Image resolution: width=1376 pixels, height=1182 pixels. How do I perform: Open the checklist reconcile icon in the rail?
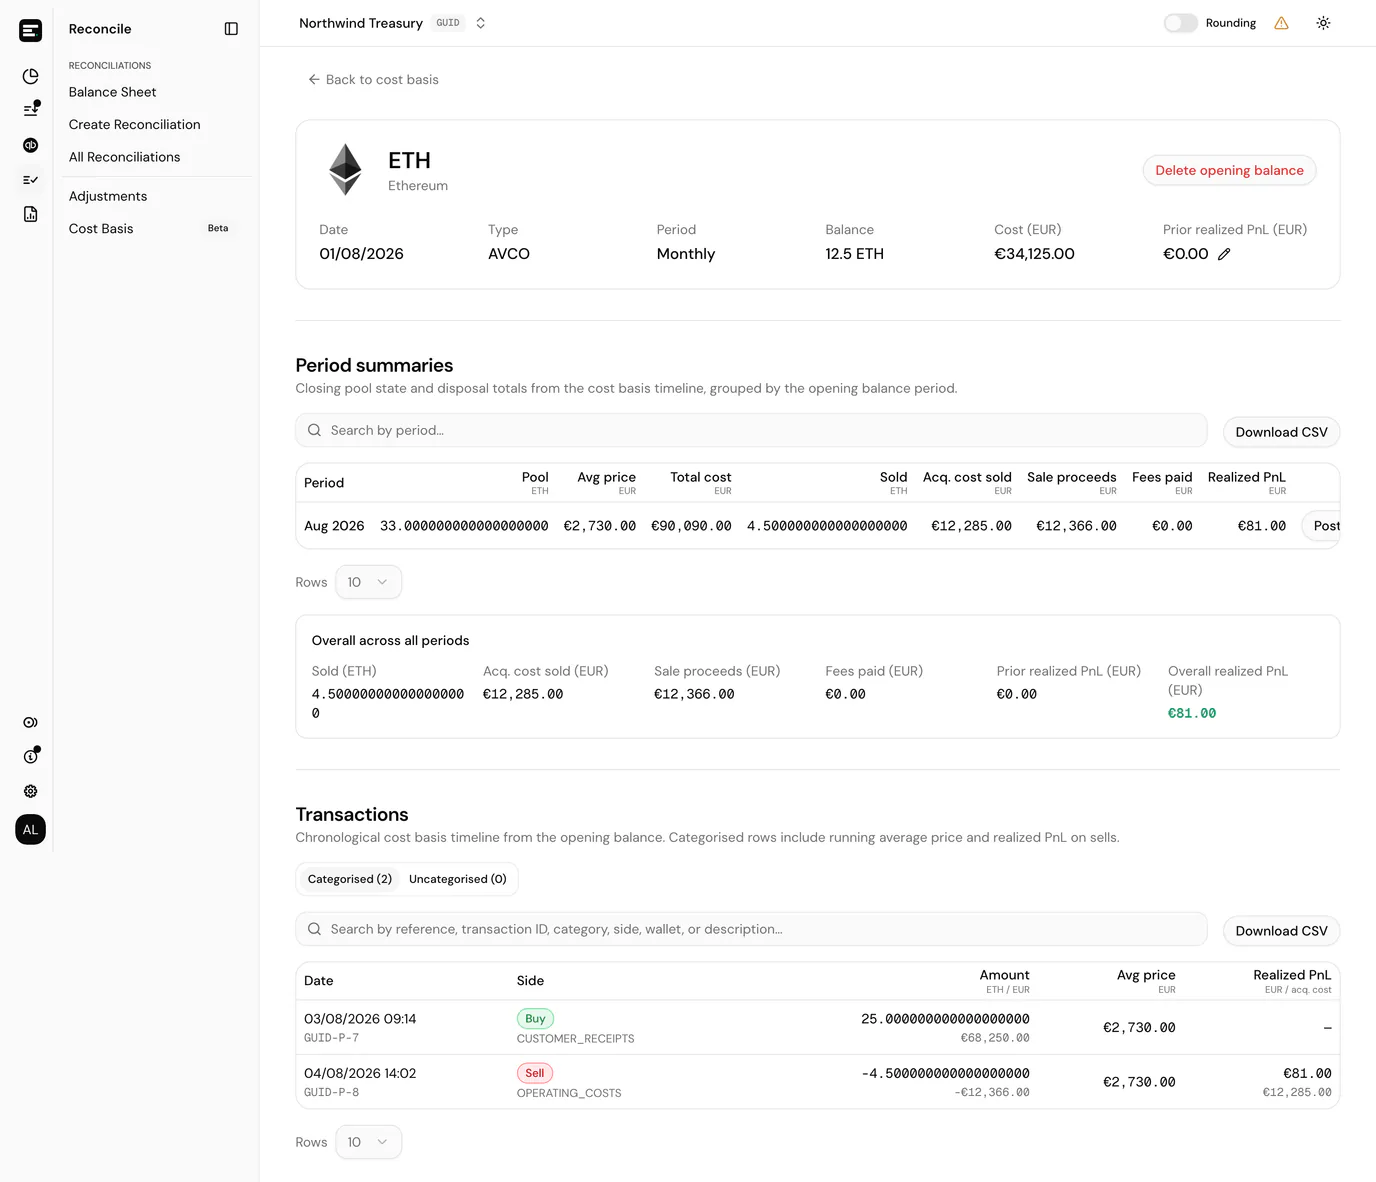click(x=31, y=180)
